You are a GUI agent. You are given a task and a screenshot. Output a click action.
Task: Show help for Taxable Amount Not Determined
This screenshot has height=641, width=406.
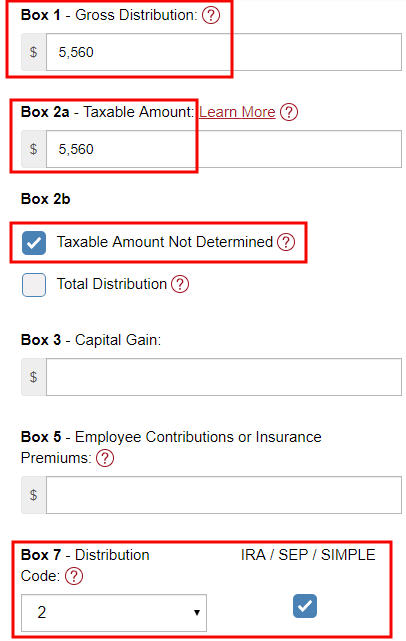tap(286, 242)
